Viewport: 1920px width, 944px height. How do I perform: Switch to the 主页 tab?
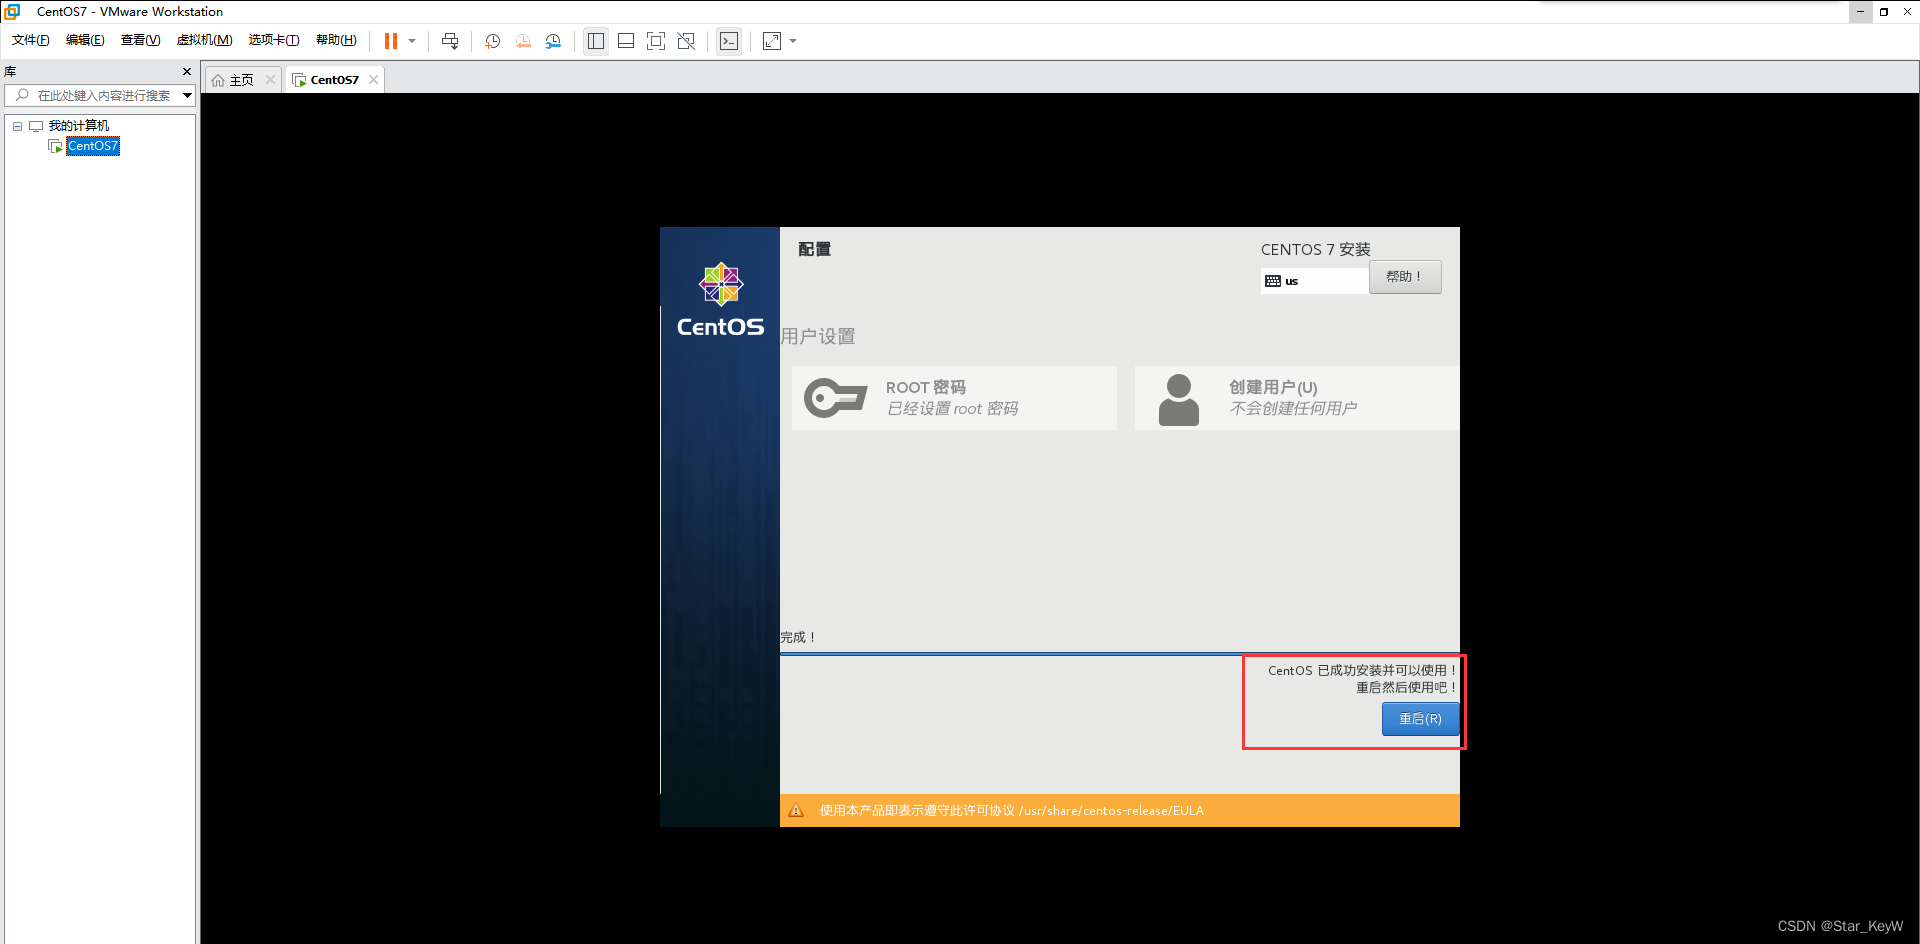(x=240, y=79)
